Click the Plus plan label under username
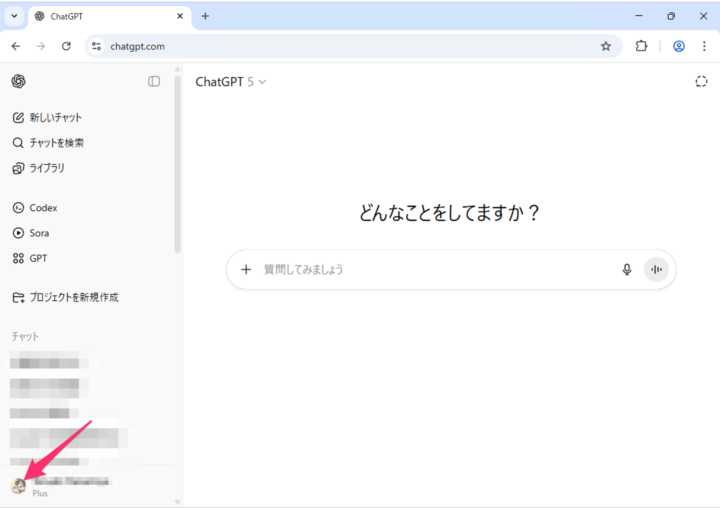The image size is (720, 508). (40, 493)
